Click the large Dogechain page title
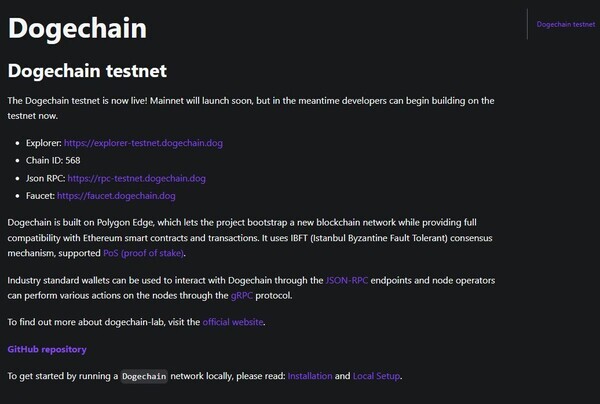Image resolution: width=600 pixels, height=404 pixels. pyautogui.click(x=77, y=29)
